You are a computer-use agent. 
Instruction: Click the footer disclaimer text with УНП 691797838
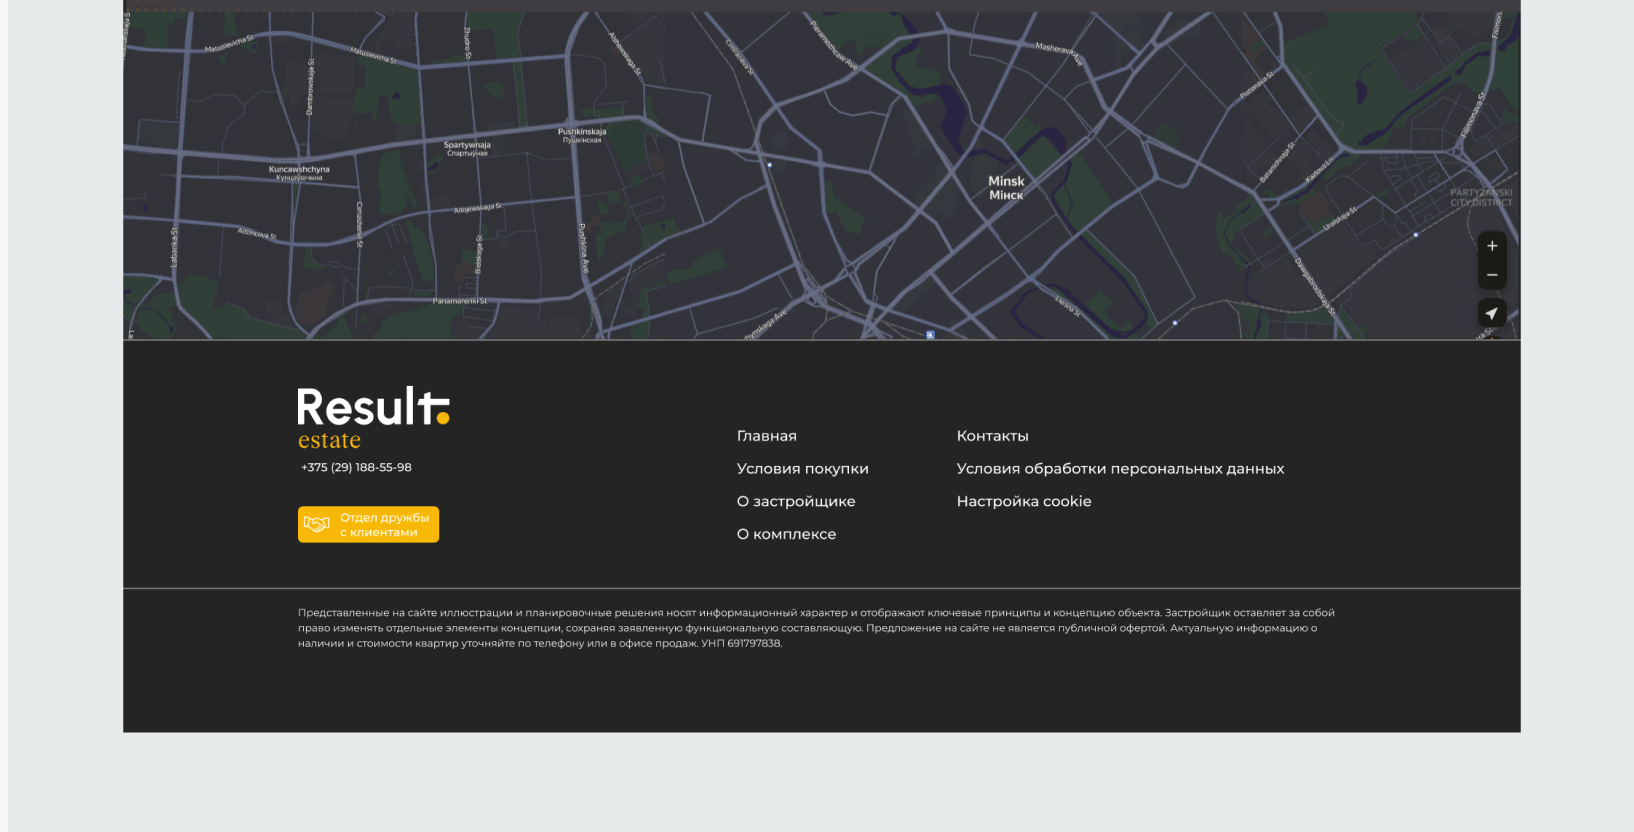816,628
